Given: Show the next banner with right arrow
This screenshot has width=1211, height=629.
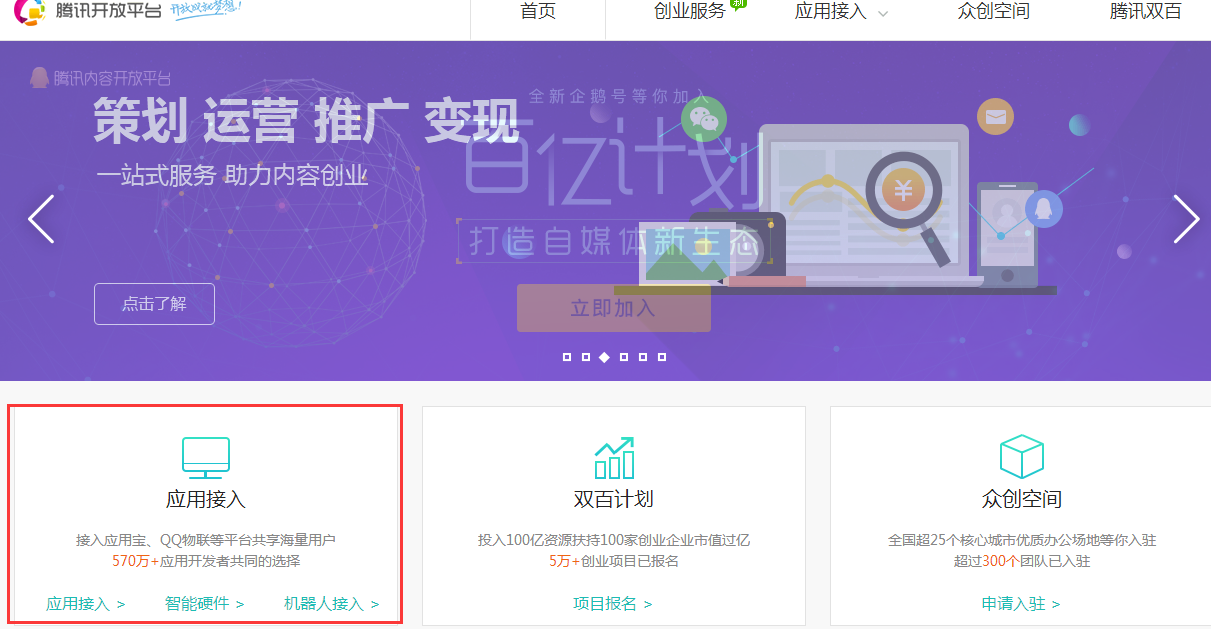Looking at the screenshot, I should coord(1186,219).
